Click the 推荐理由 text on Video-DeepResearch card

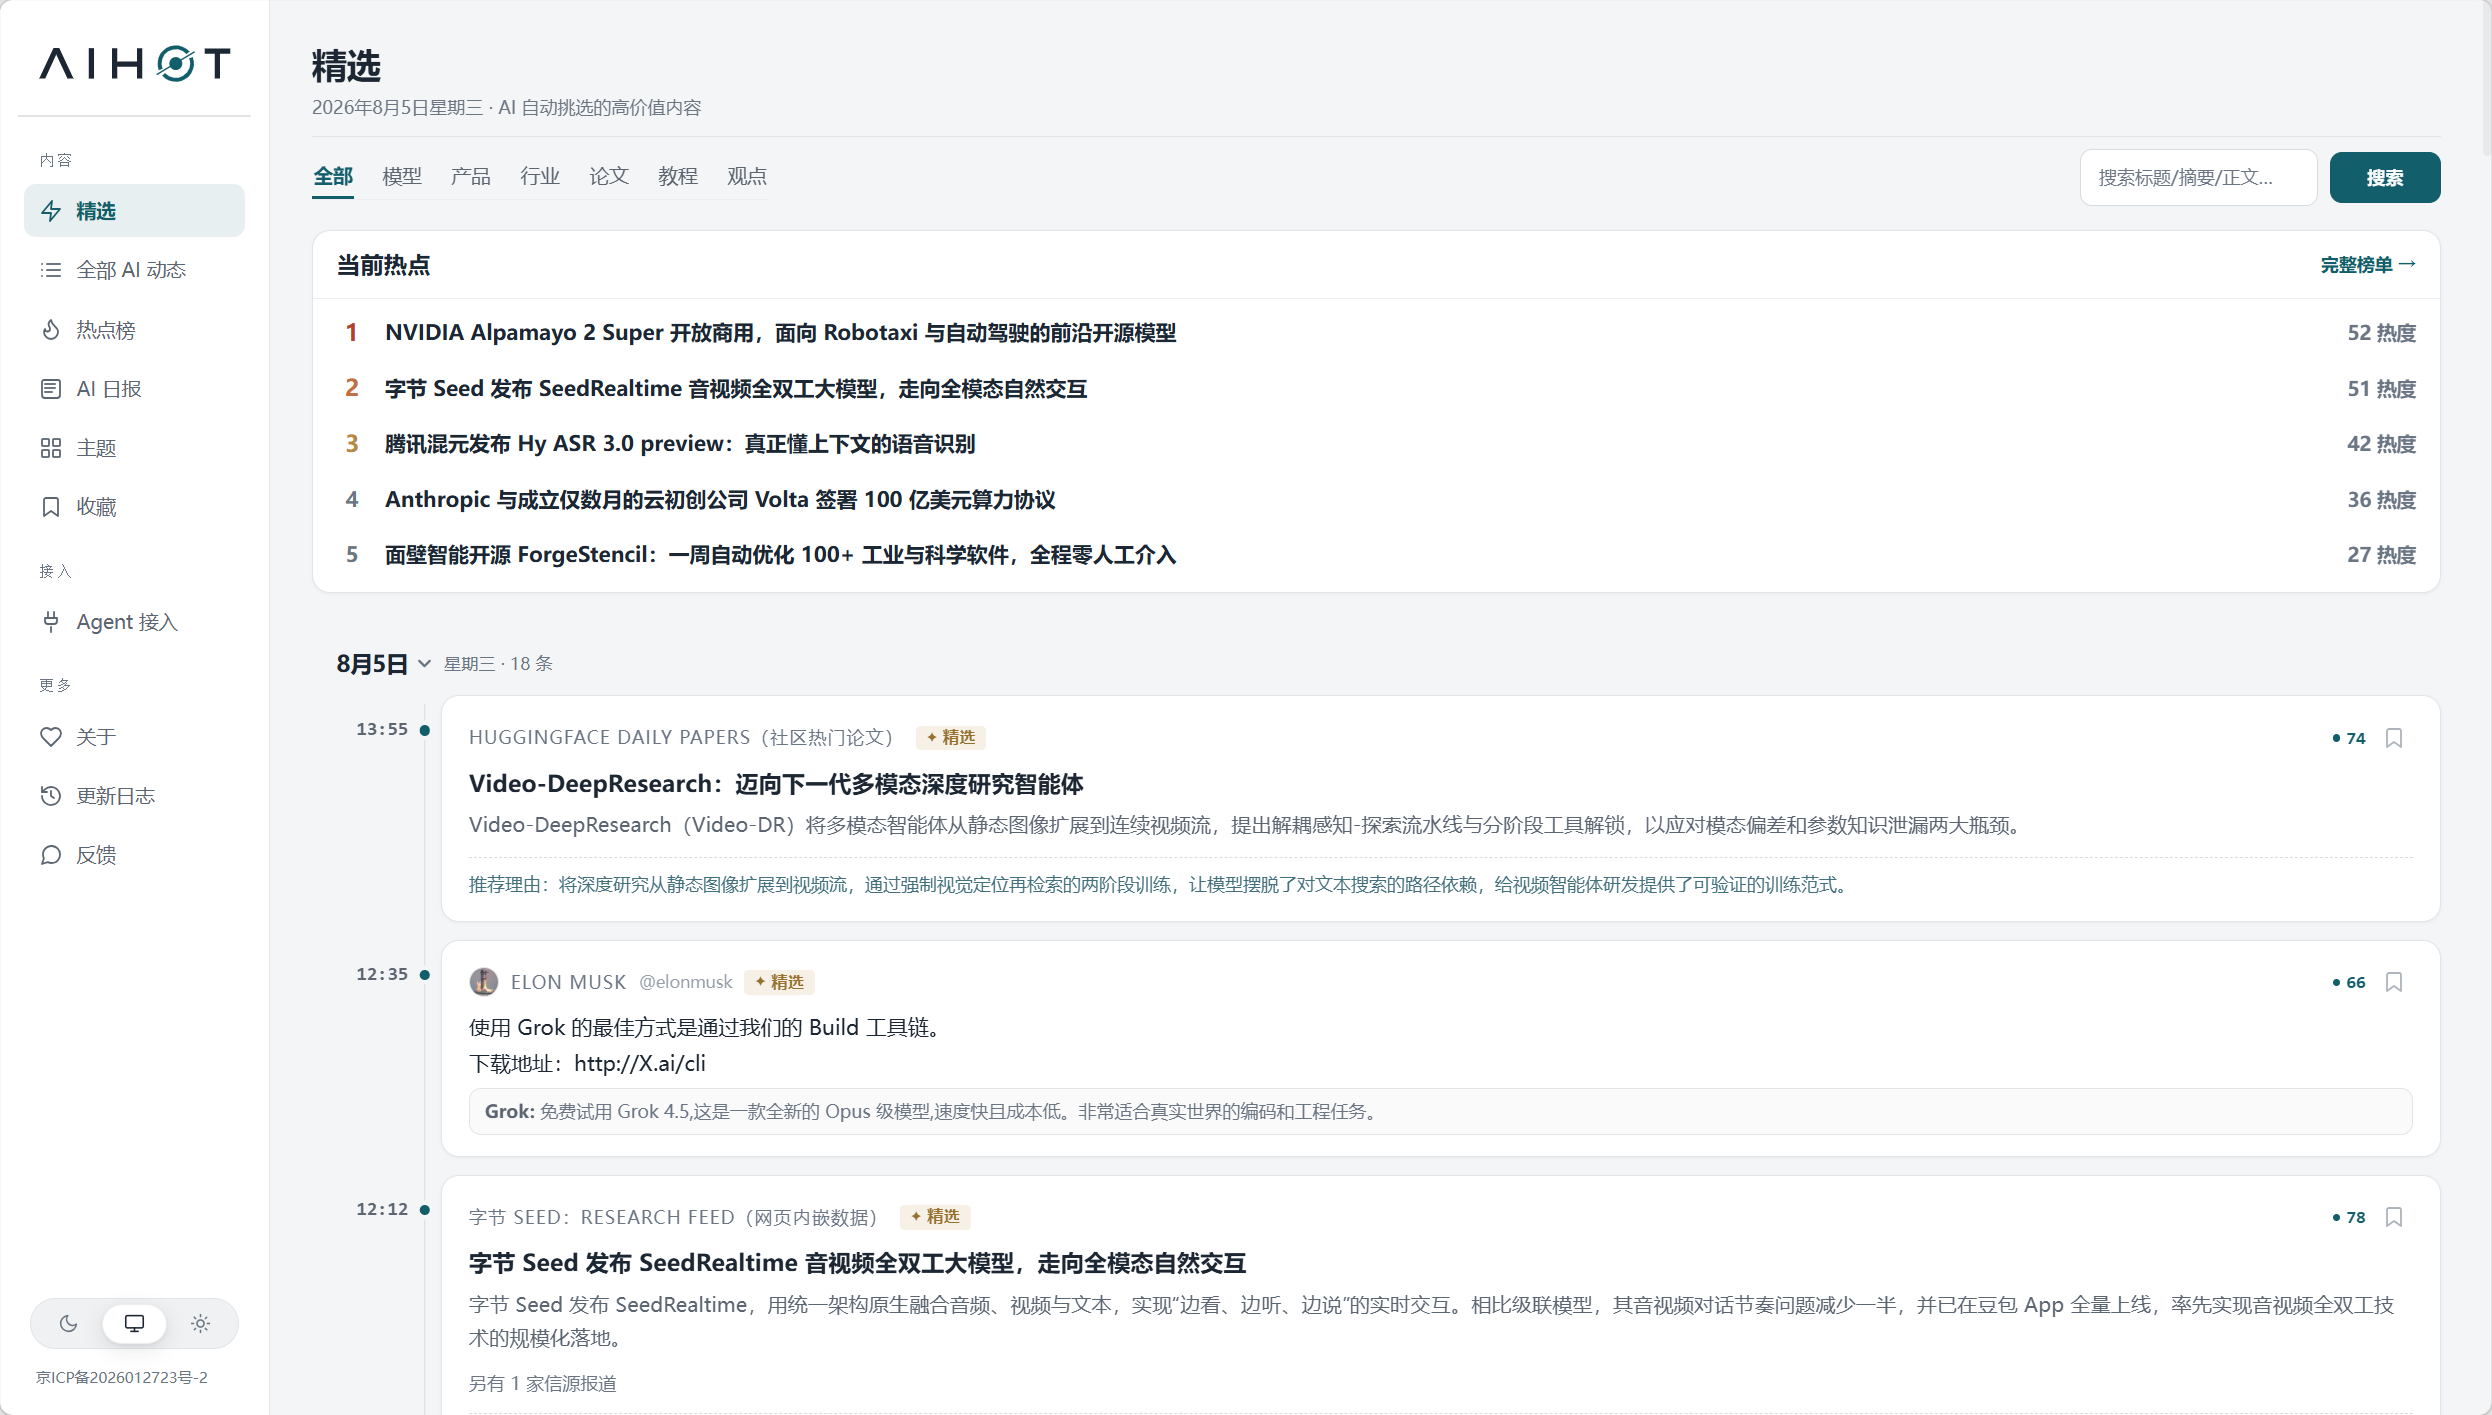(1158, 885)
